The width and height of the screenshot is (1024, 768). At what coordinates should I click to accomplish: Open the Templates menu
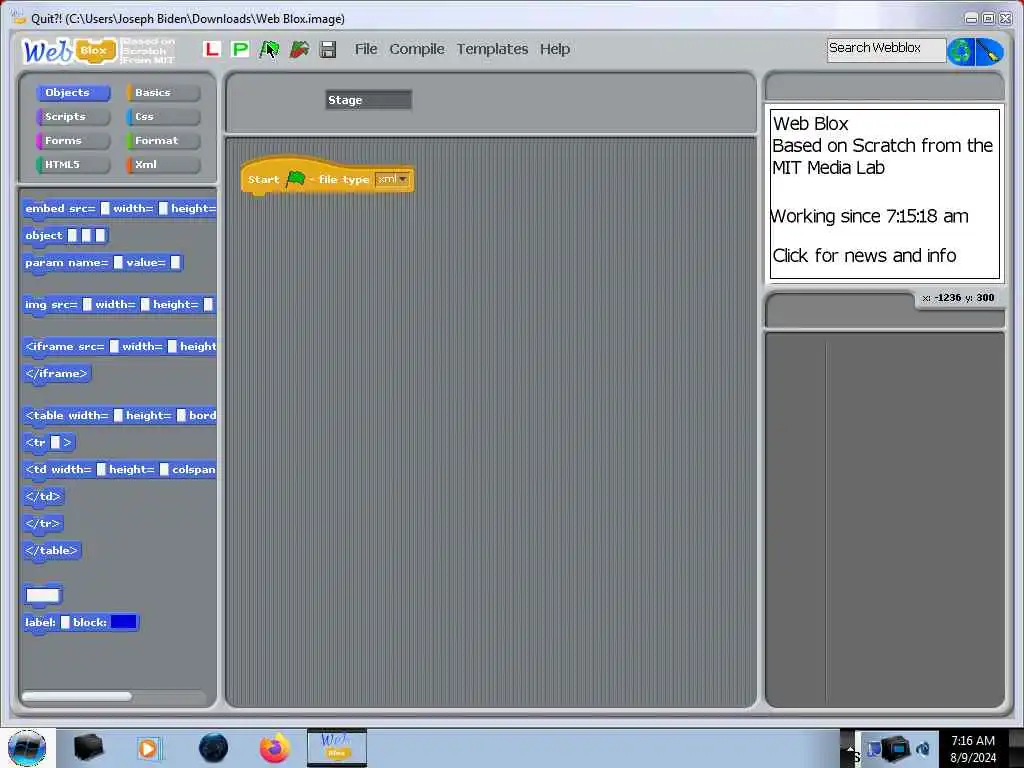coord(492,49)
